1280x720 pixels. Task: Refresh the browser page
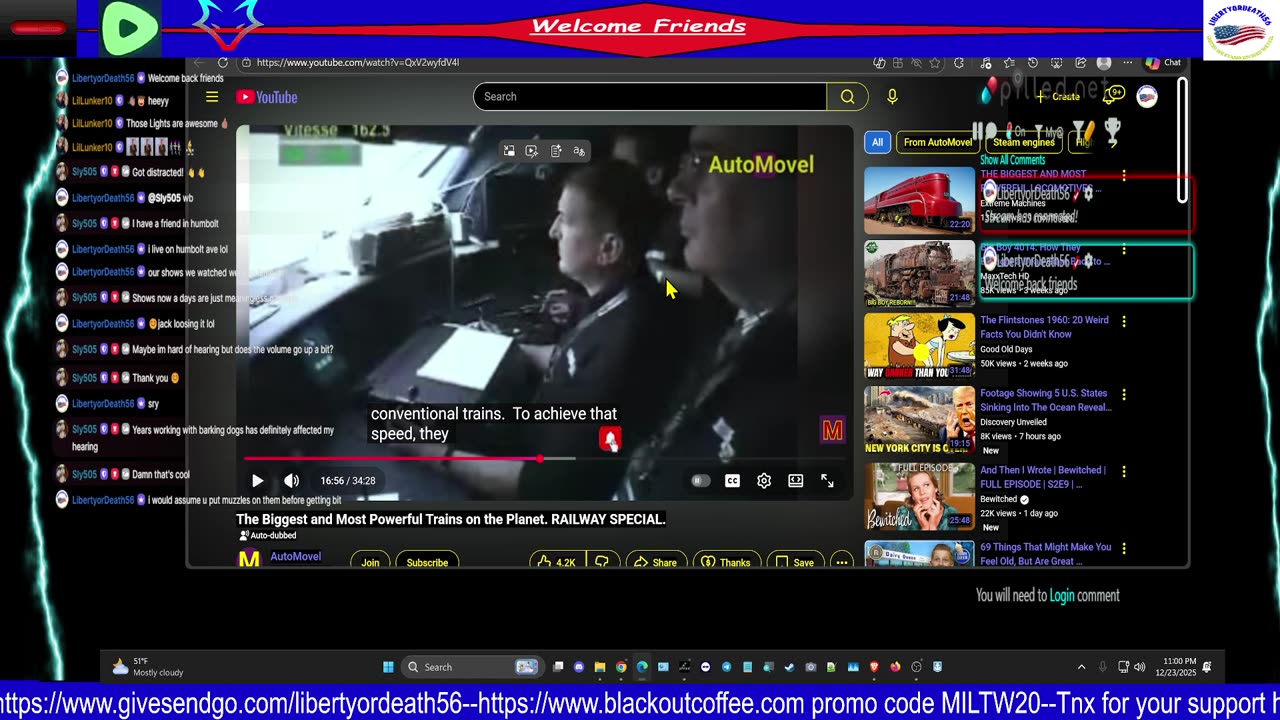222,62
